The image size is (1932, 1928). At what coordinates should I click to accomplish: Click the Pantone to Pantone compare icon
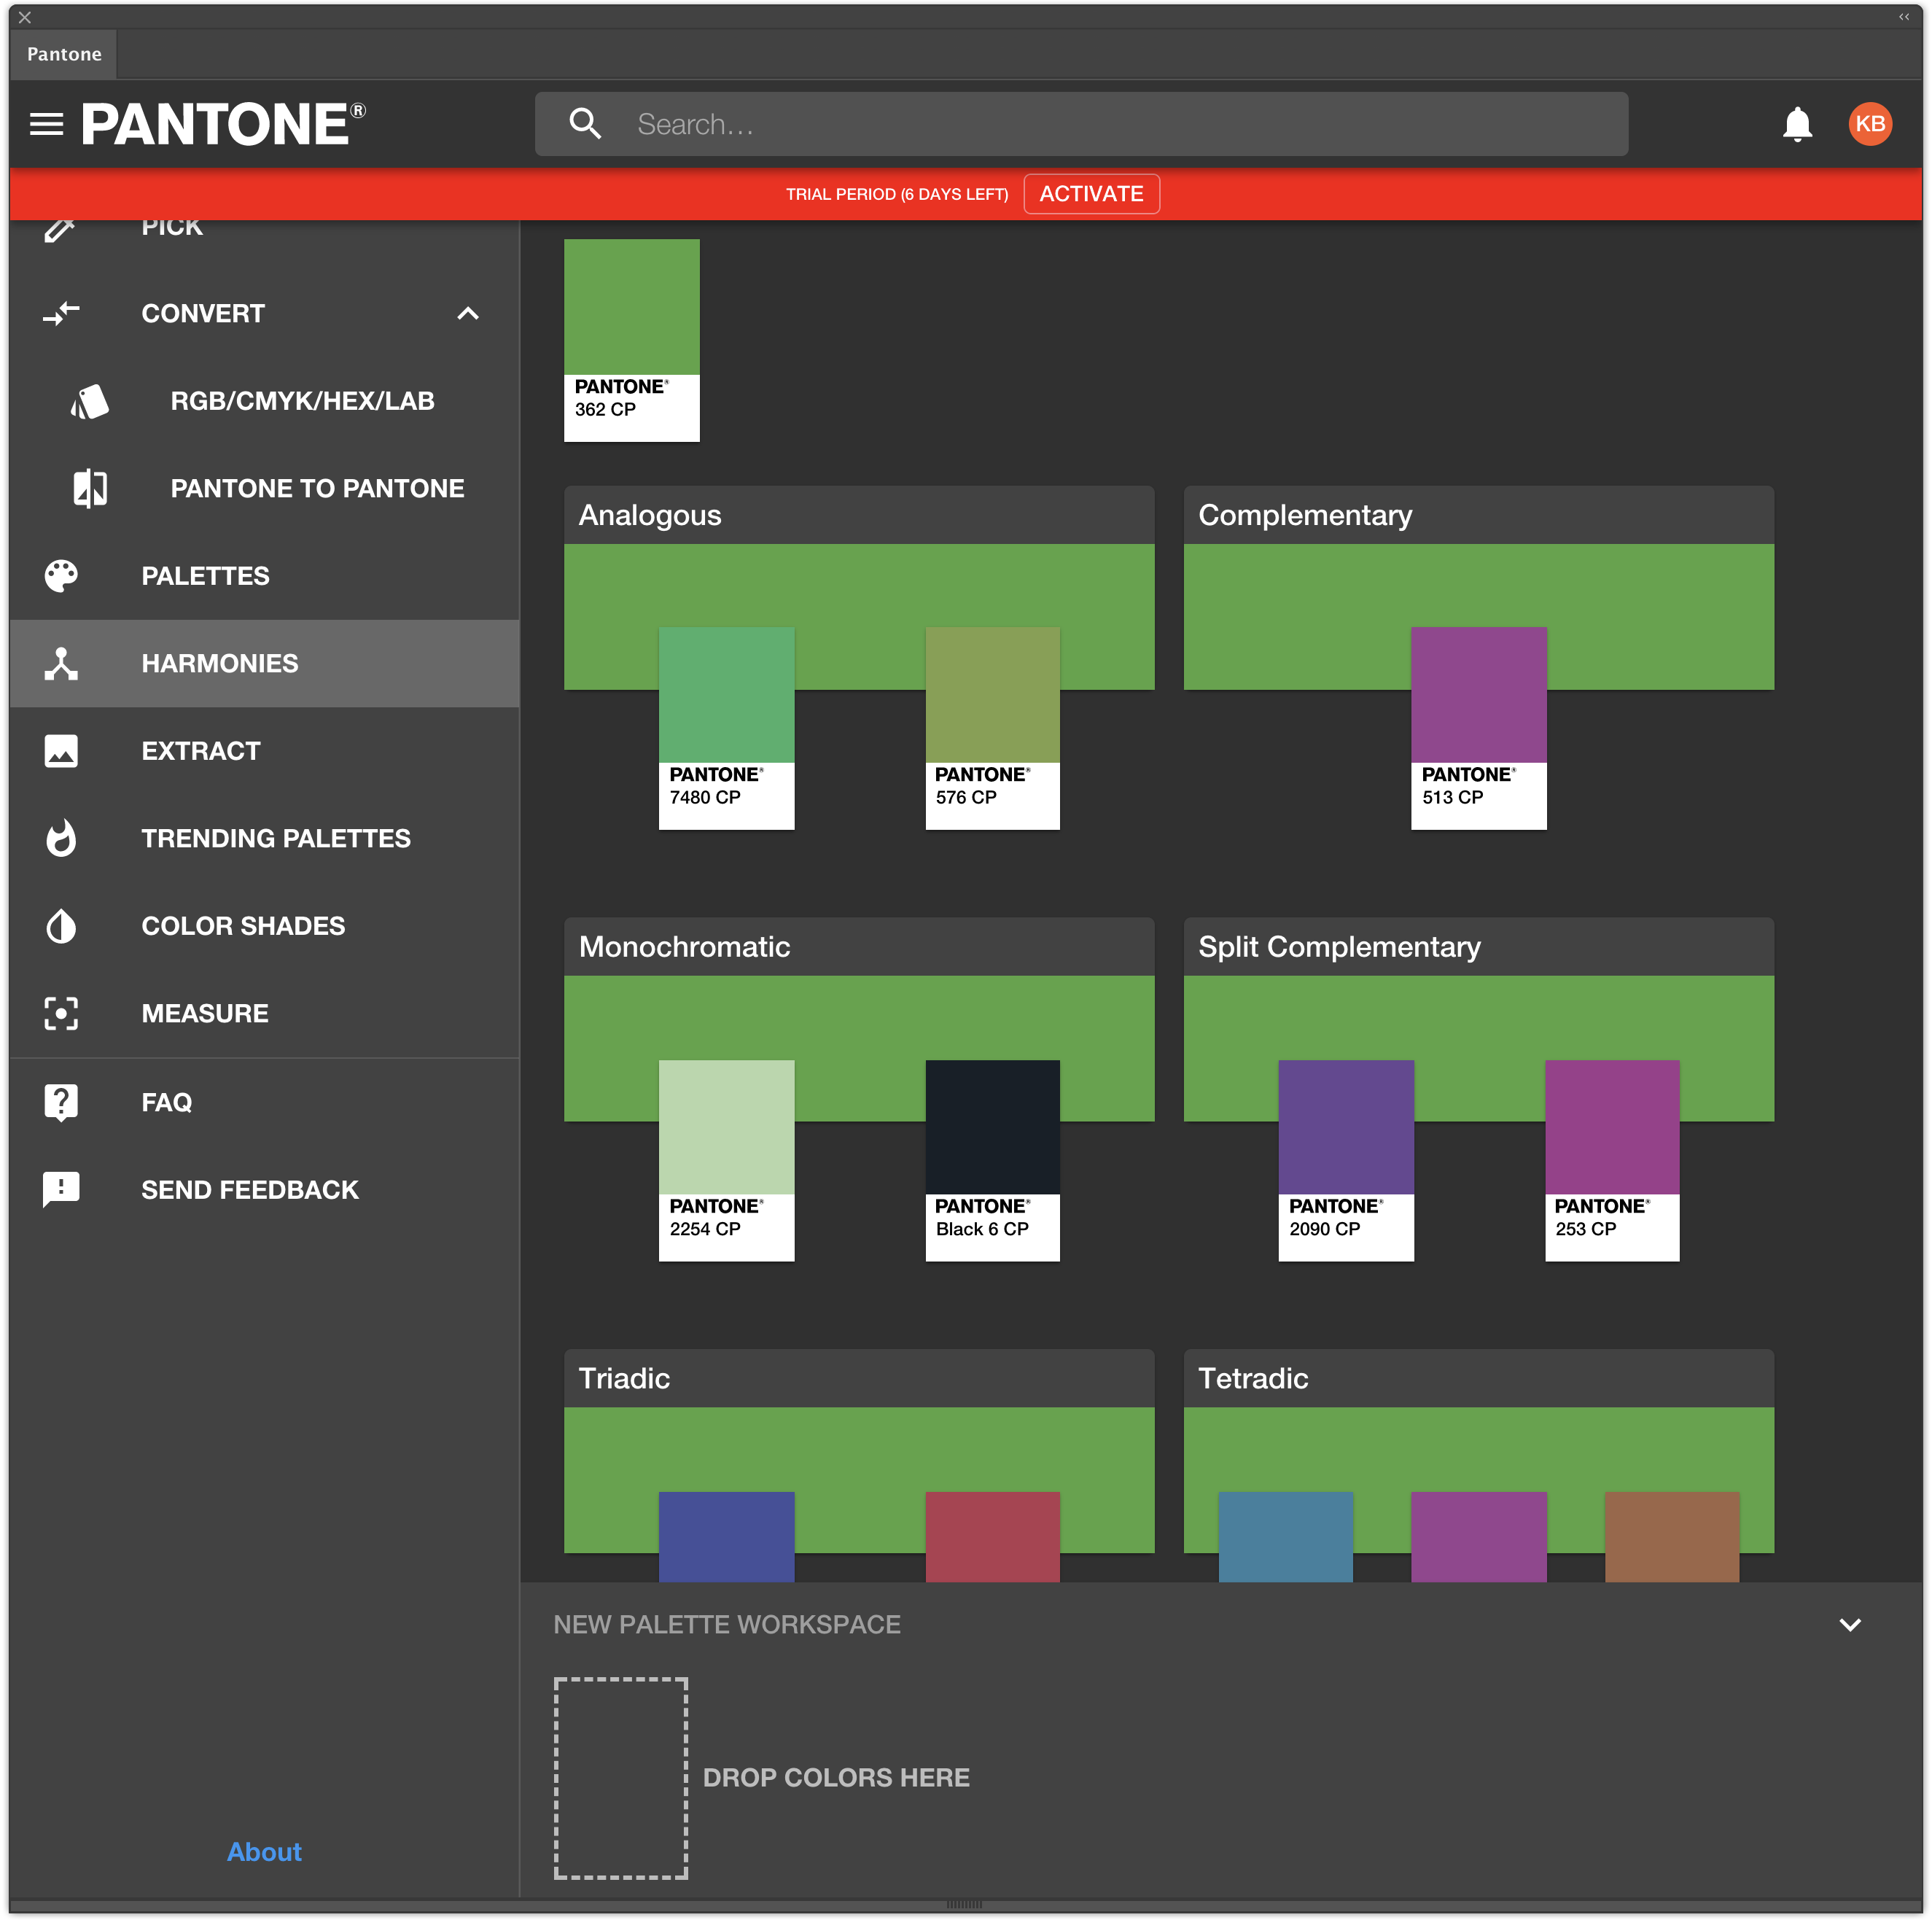[90, 489]
